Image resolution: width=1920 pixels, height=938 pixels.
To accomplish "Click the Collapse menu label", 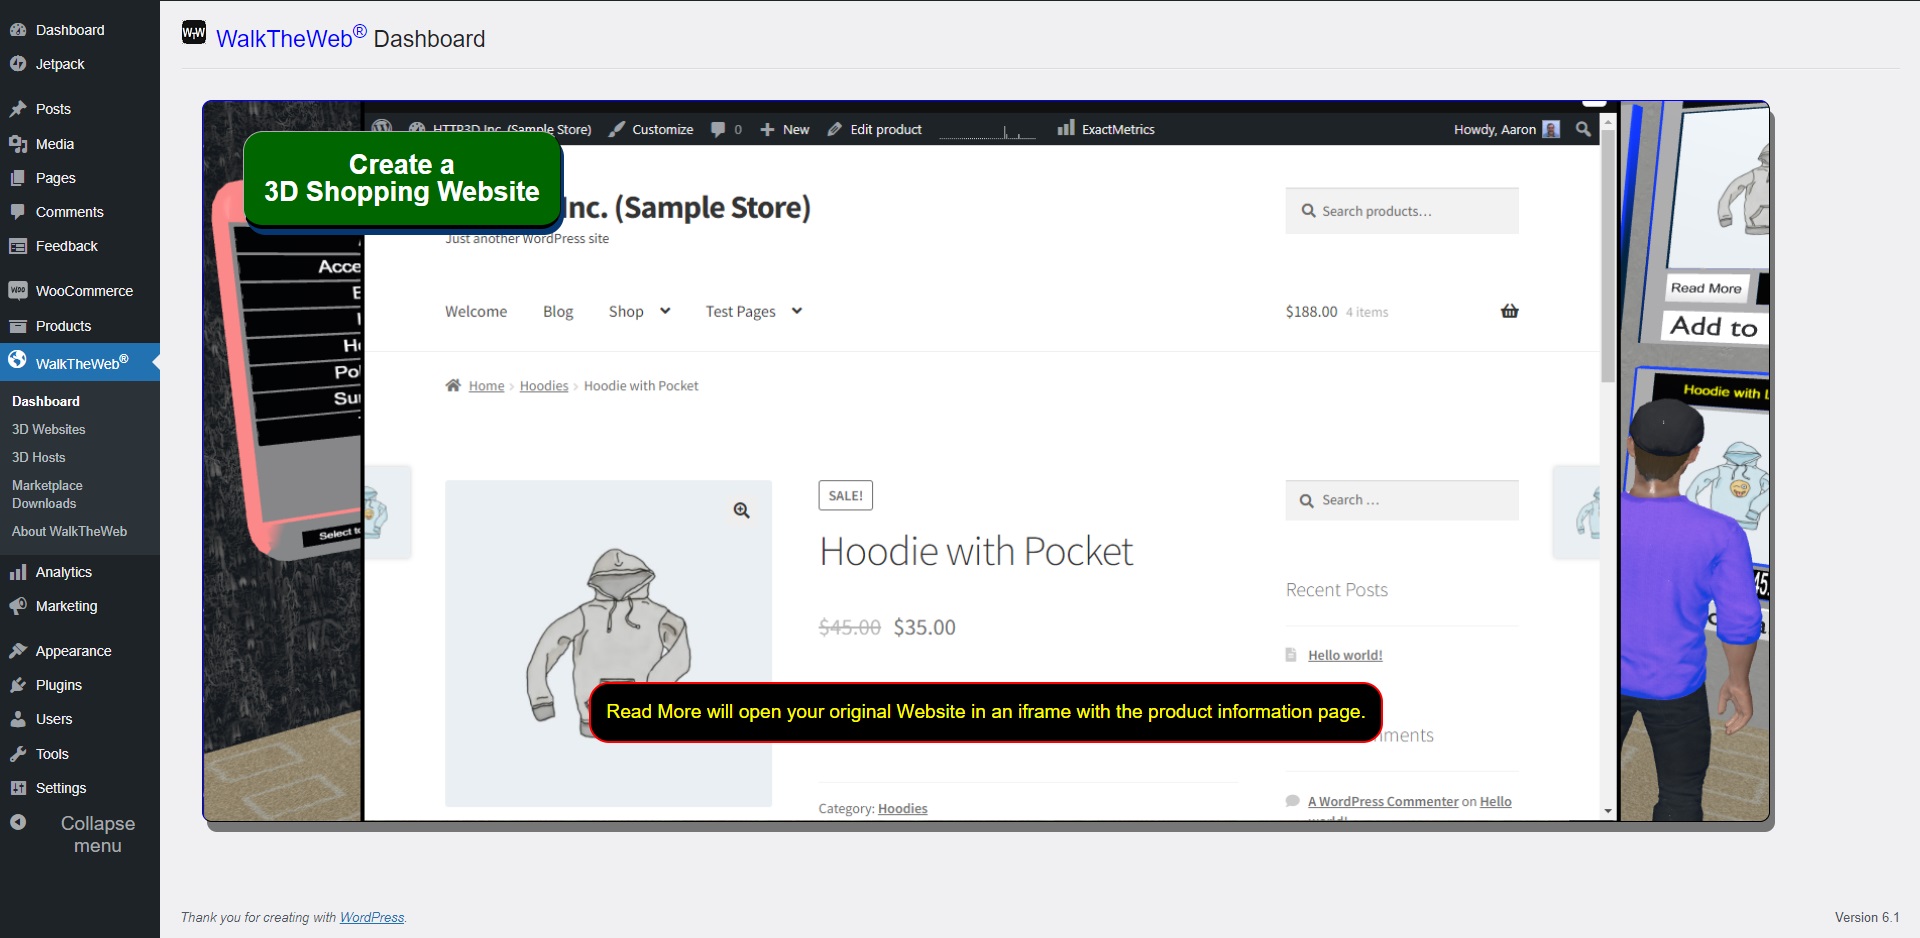I will 98,834.
